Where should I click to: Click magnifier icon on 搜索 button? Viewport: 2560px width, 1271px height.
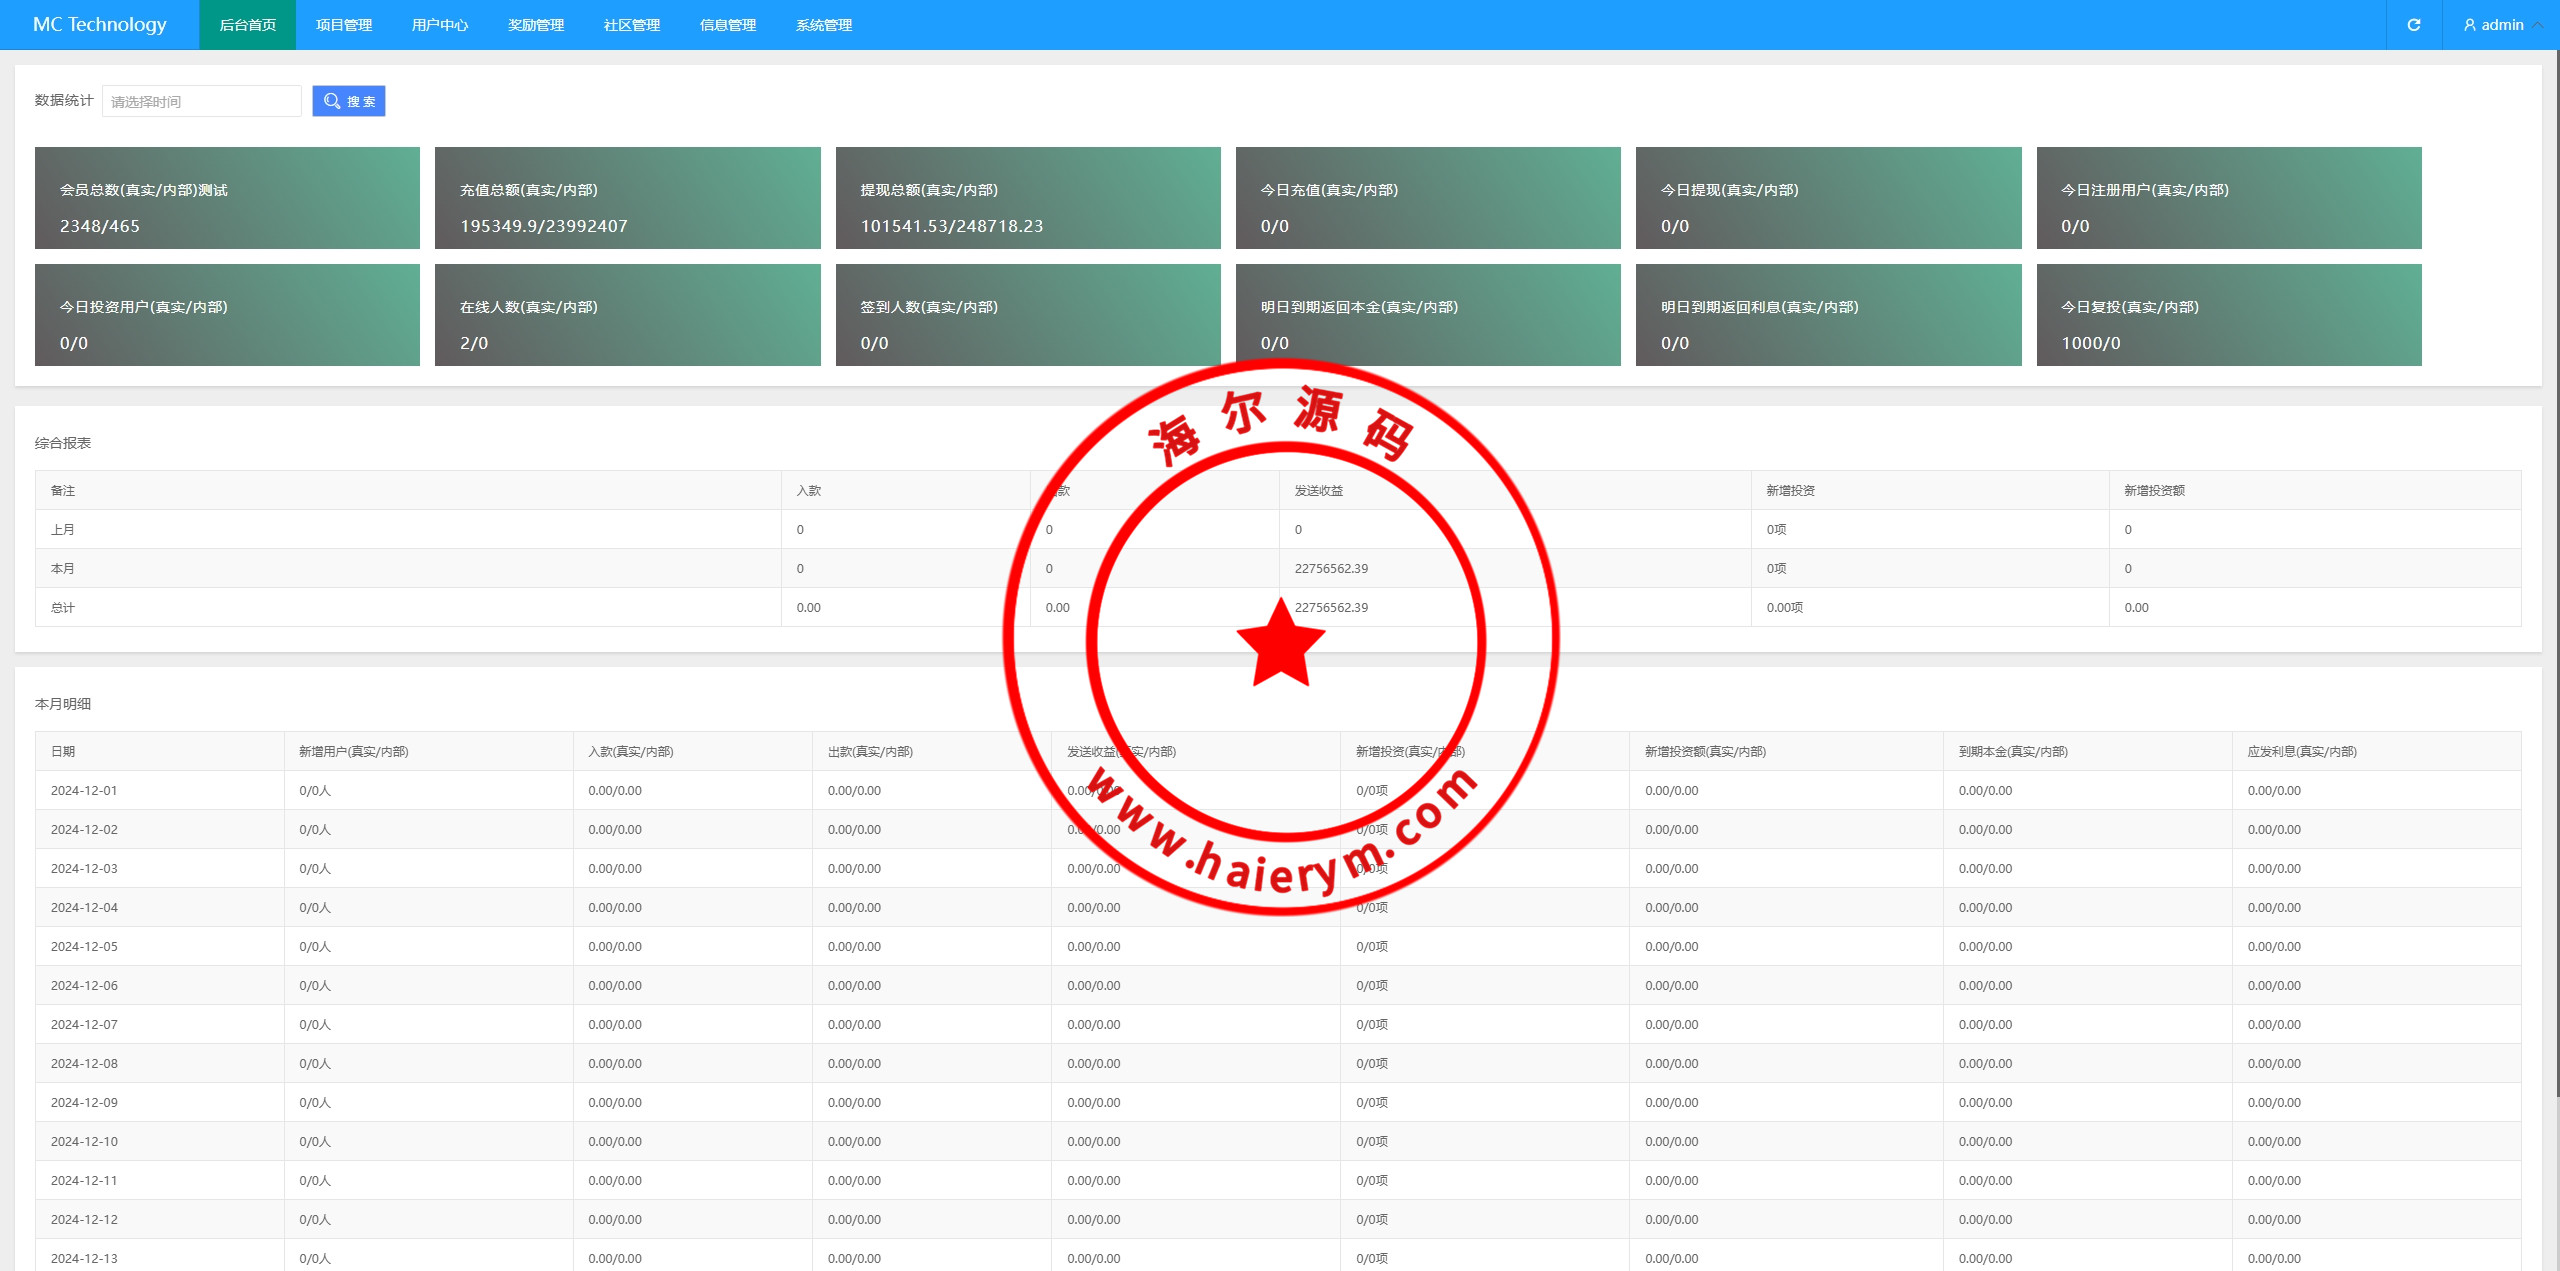tap(332, 101)
